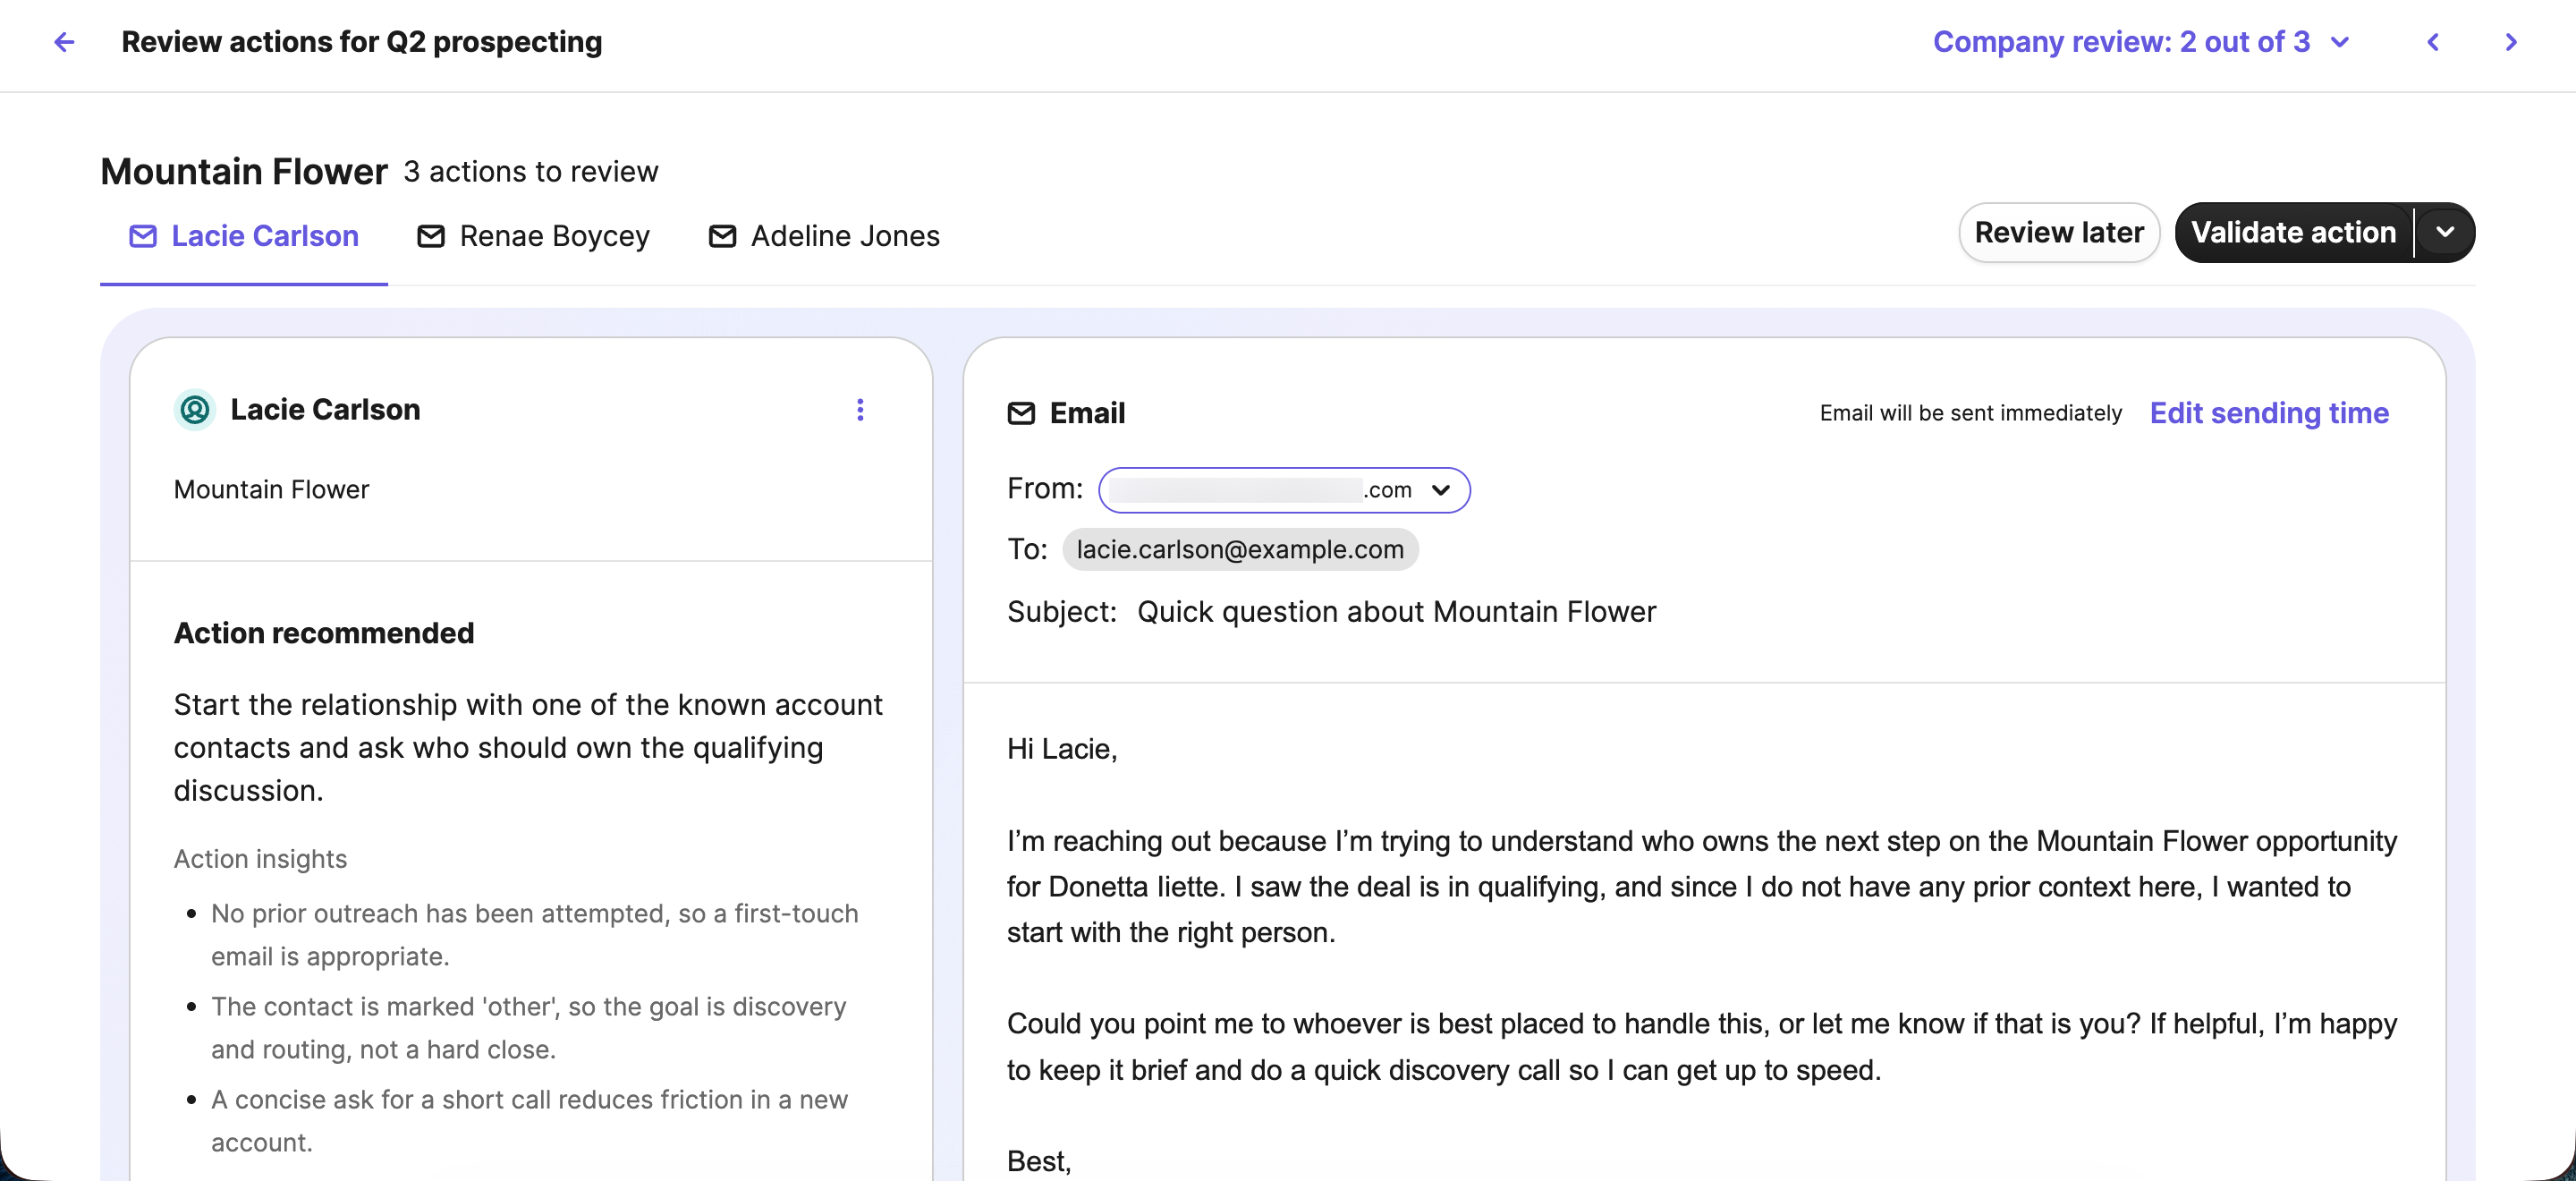The width and height of the screenshot is (2576, 1181).
Task: Click the insight about contact marked 'other'
Action: 528,1028
